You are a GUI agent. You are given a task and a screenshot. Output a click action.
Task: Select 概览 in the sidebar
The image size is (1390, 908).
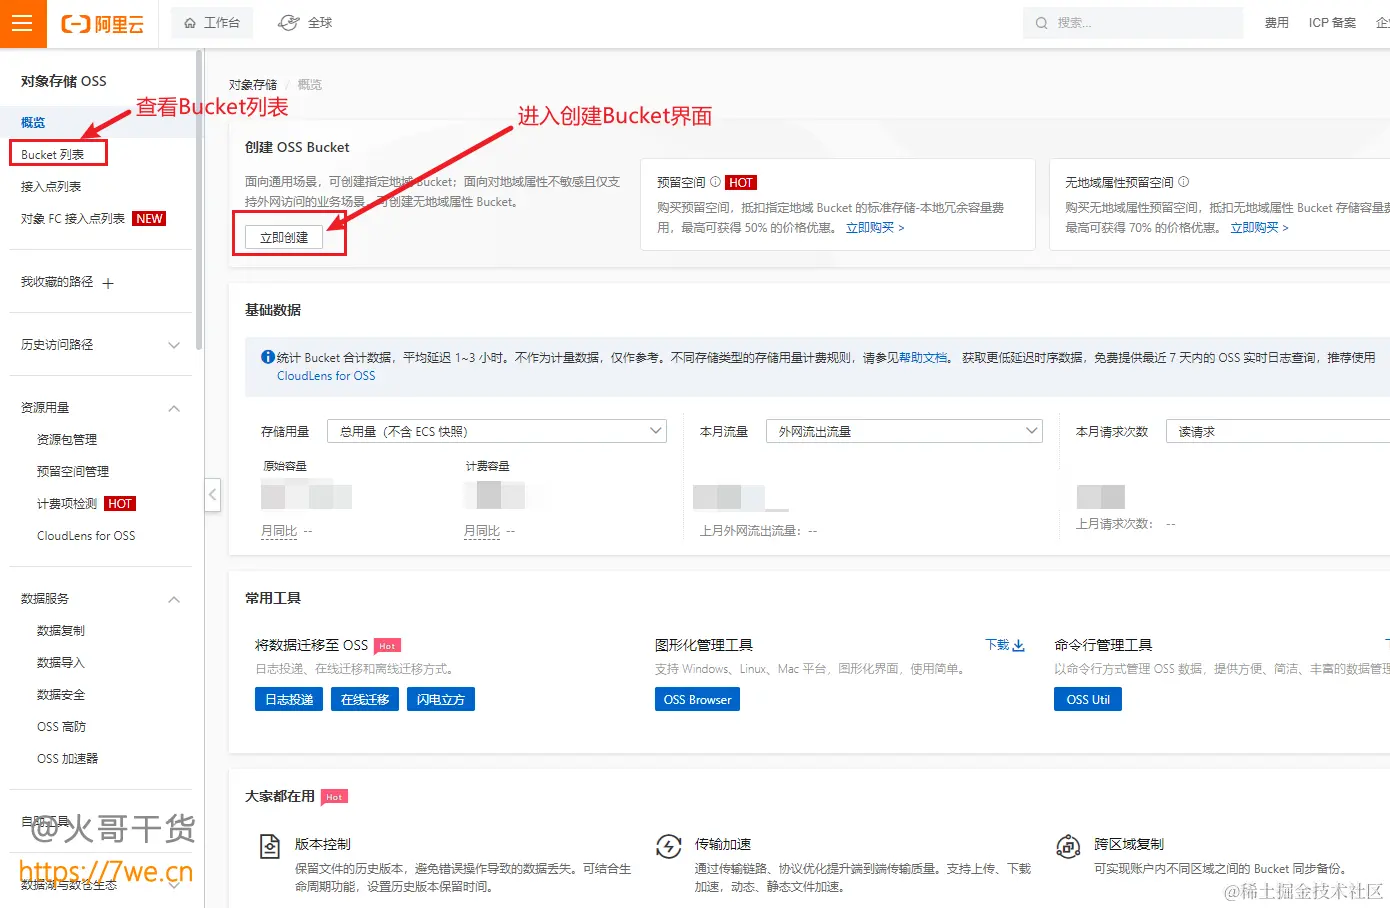(x=33, y=122)
